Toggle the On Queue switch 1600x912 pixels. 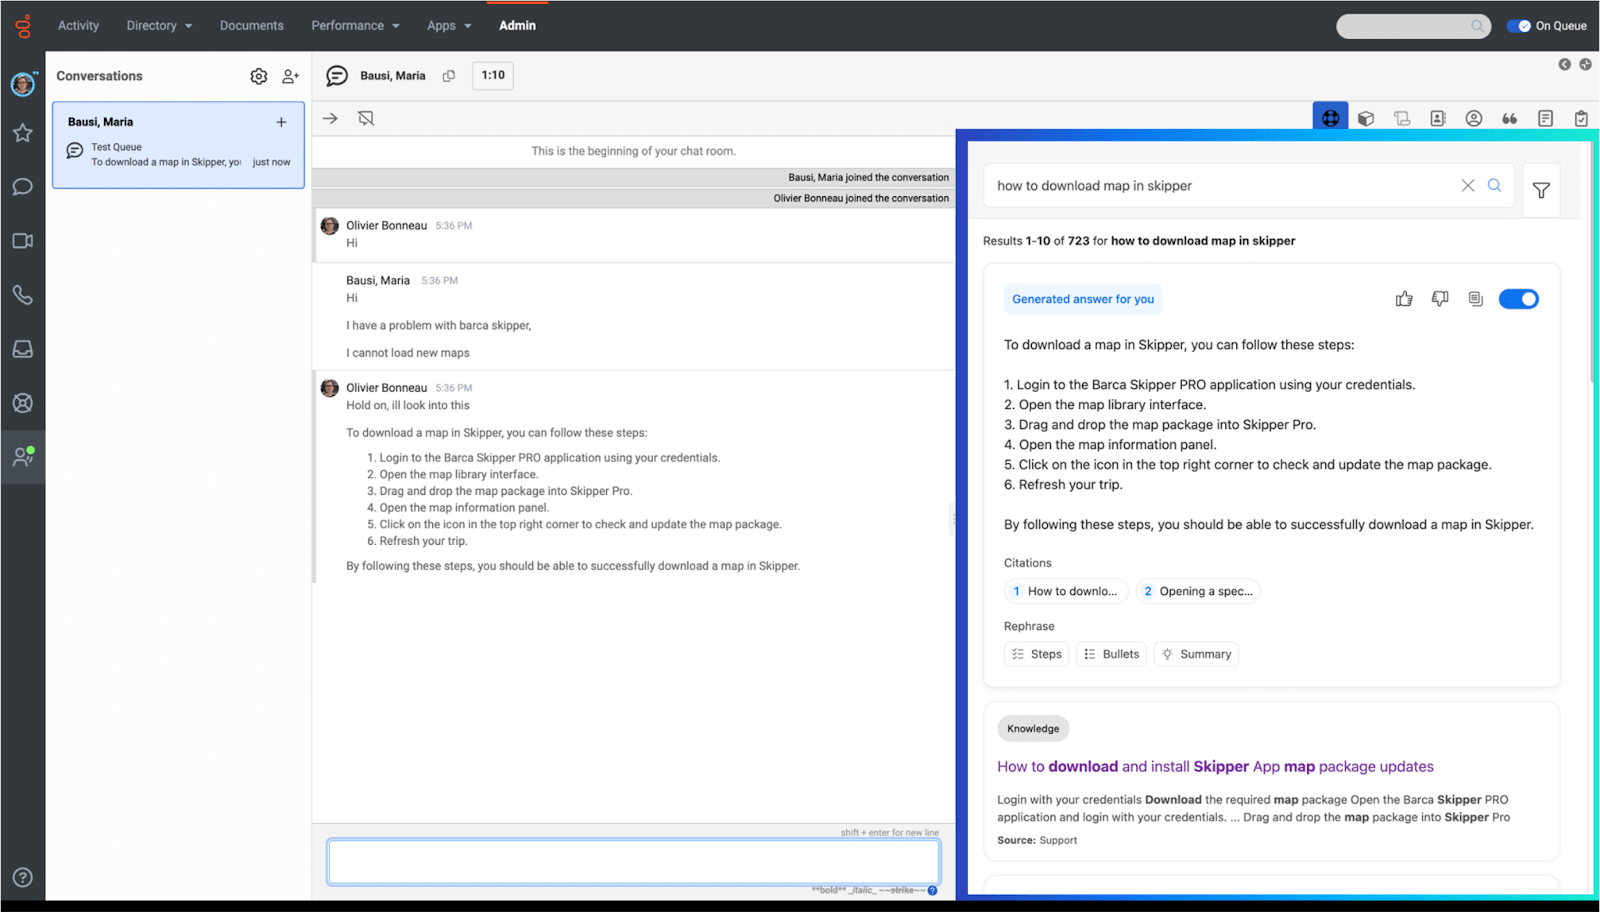click(1519, 26)
